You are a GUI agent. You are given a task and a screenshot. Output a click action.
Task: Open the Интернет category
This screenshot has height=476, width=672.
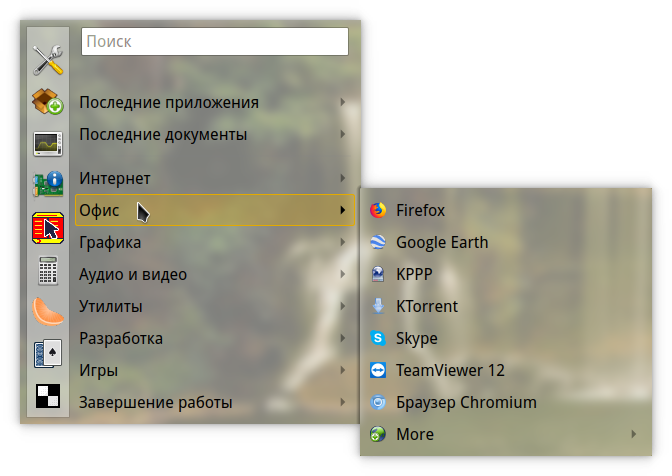pos(215,178)
